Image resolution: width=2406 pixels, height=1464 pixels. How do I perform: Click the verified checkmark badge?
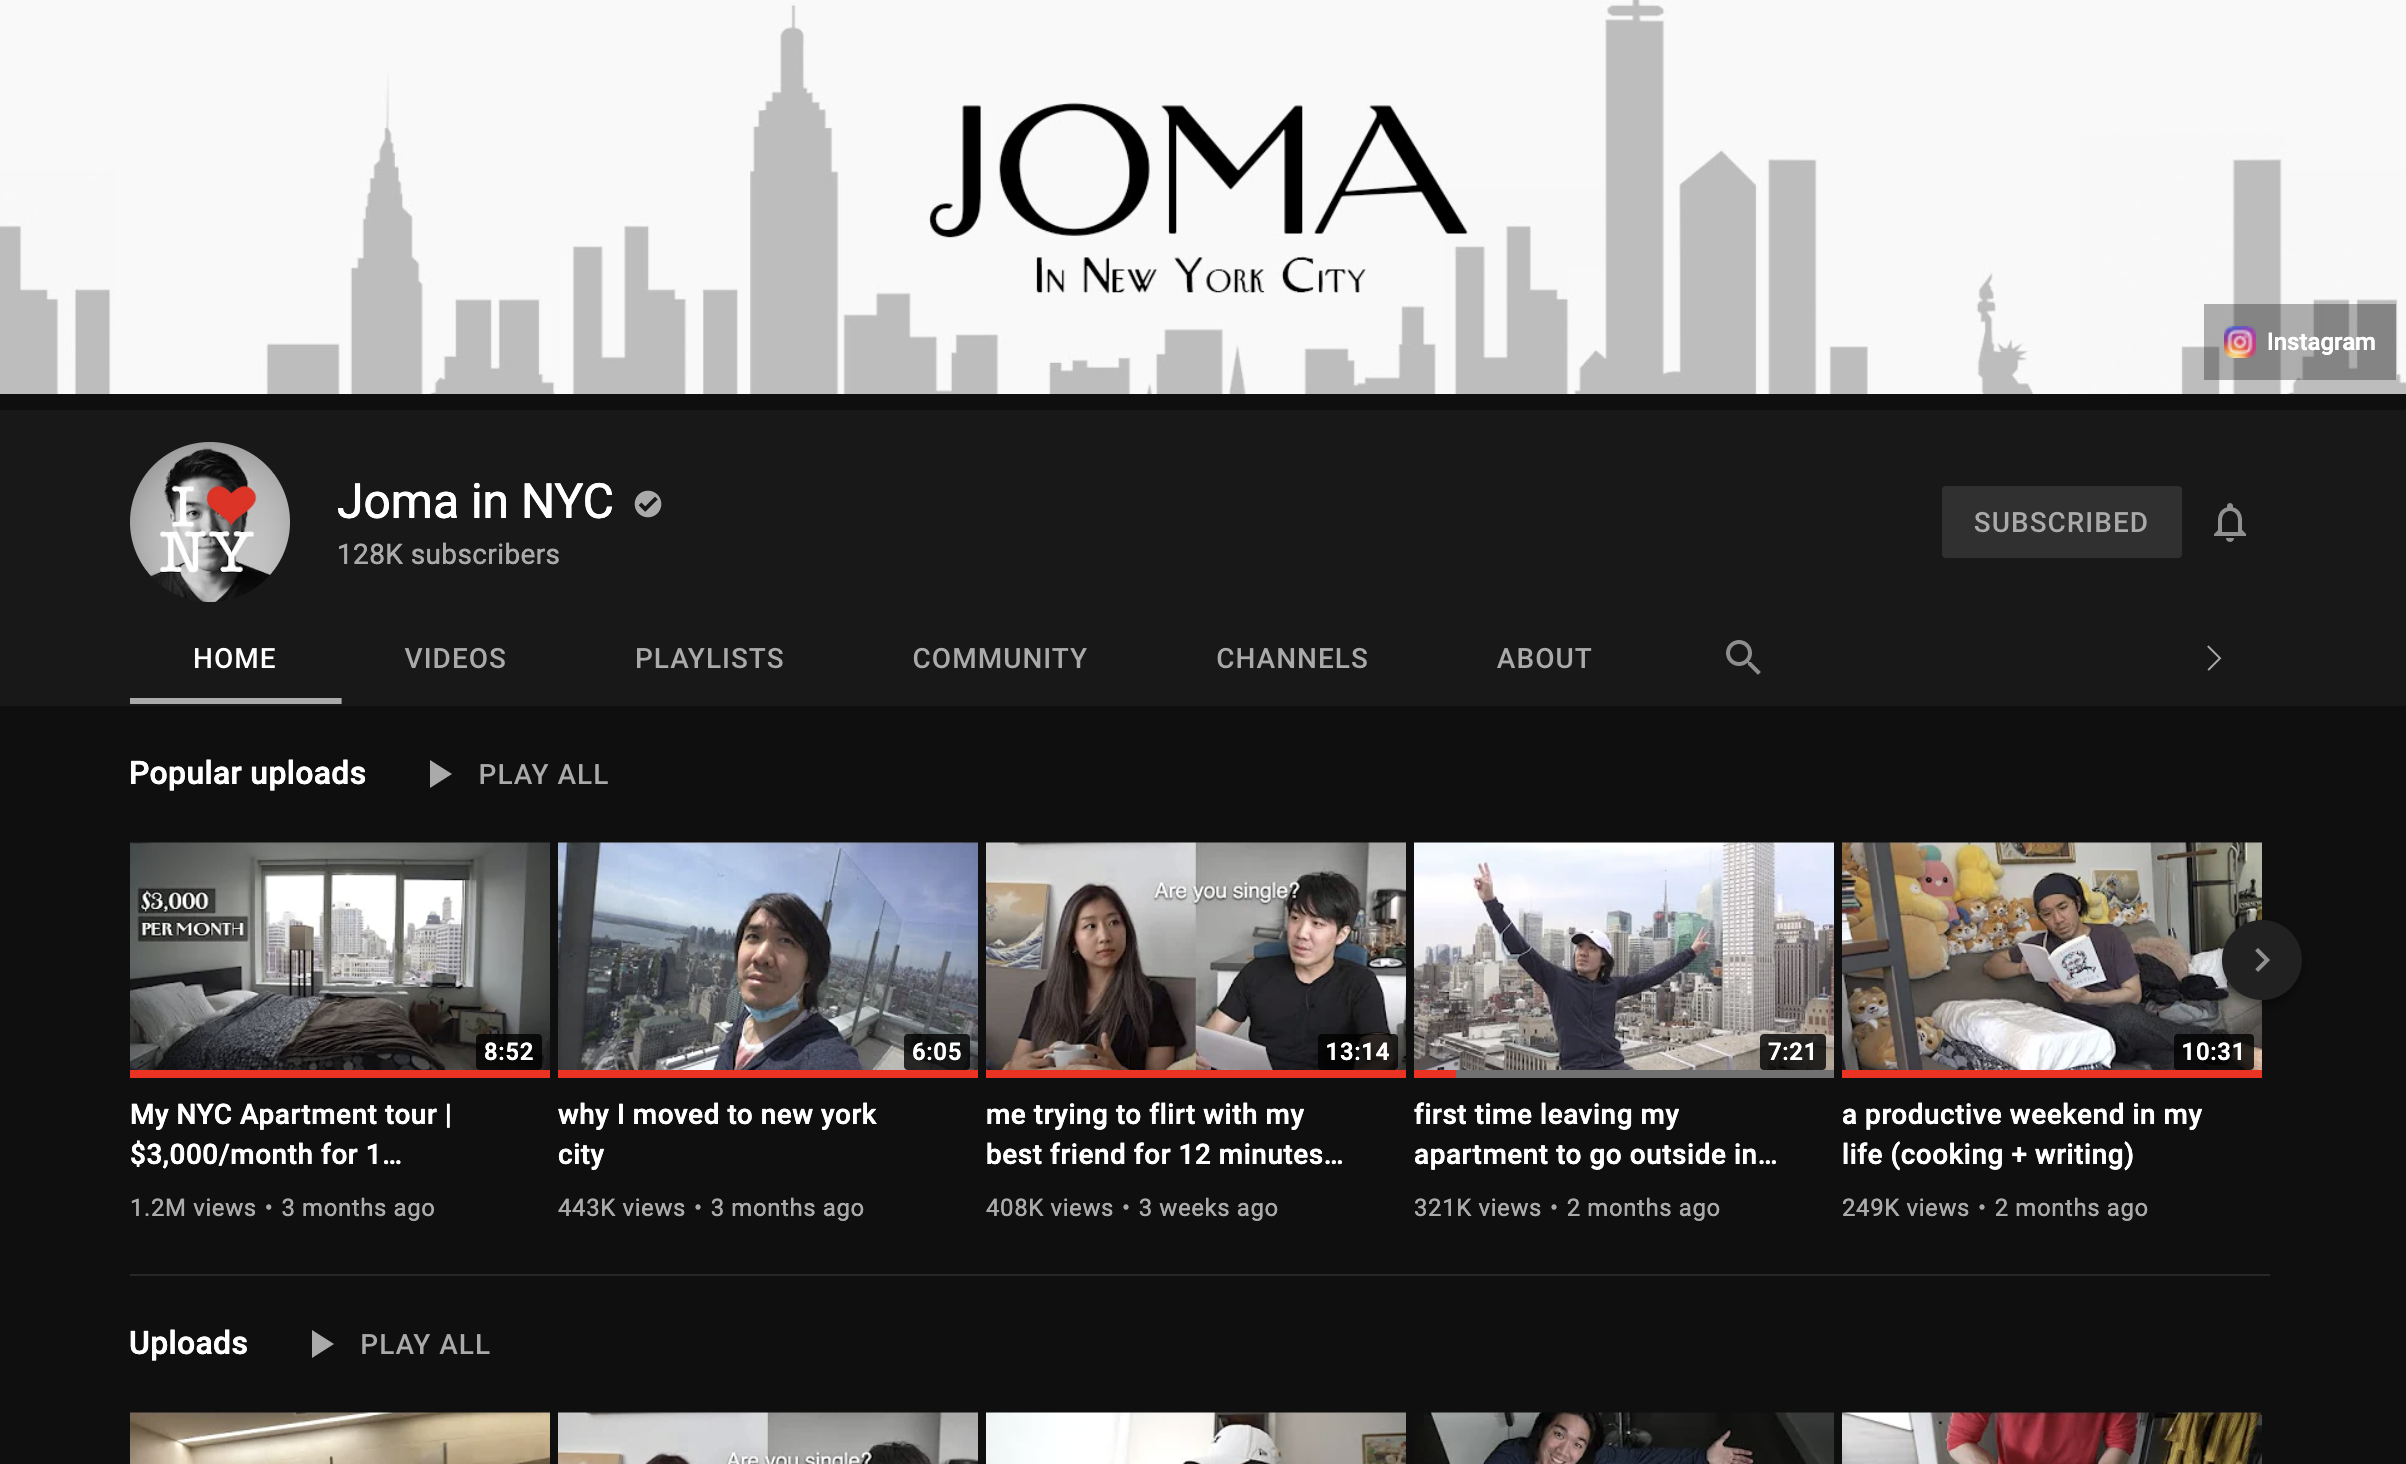tap(648, 504)
